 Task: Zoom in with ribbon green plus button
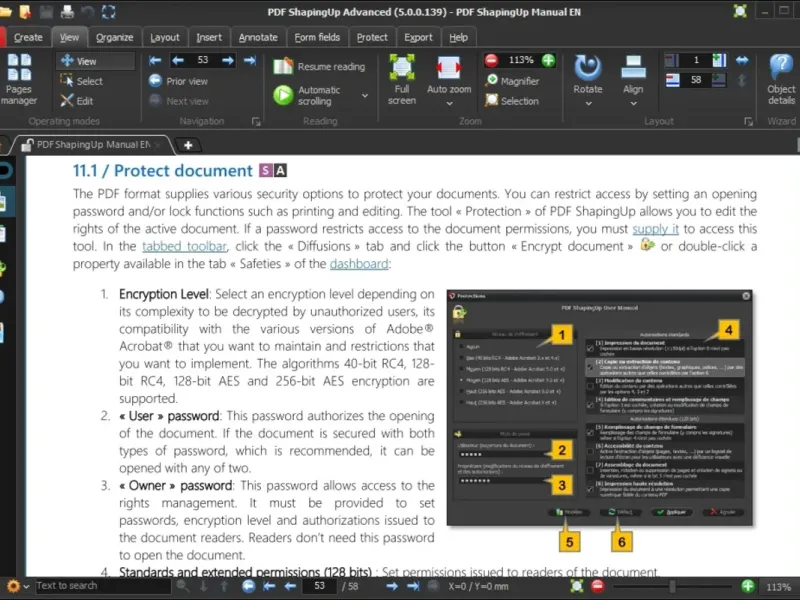pos(548,60)
